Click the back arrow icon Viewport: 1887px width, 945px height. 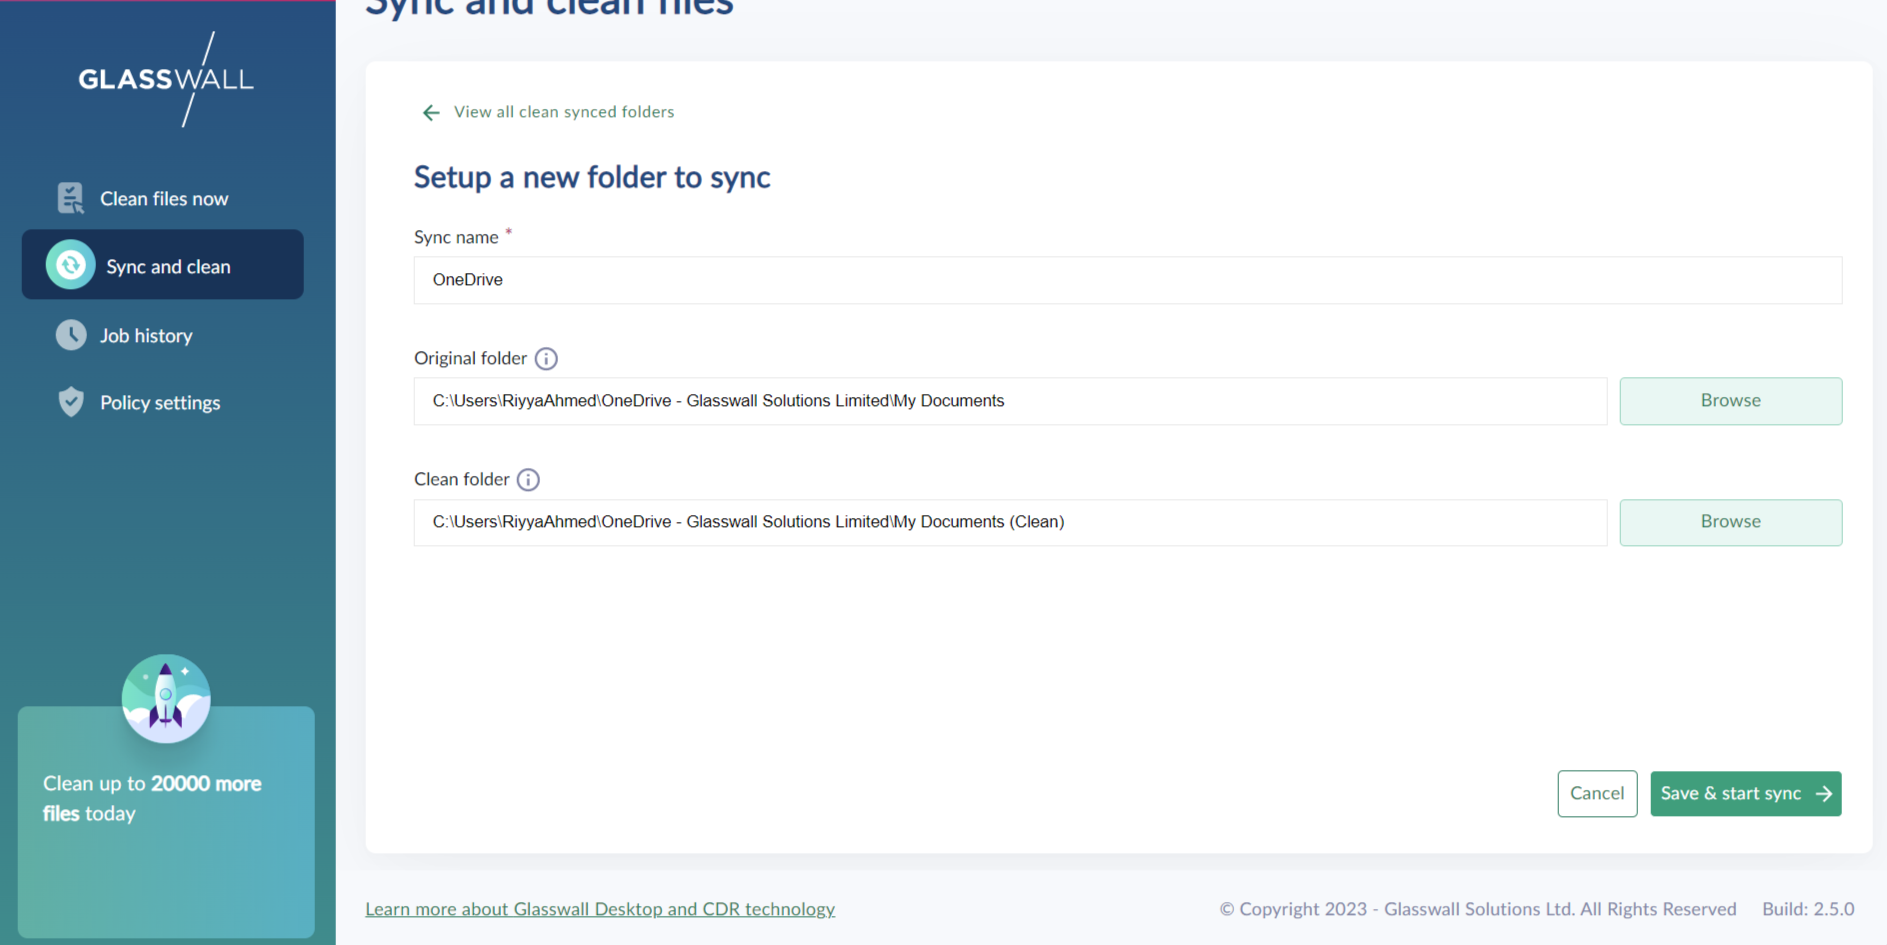(431, 112)
